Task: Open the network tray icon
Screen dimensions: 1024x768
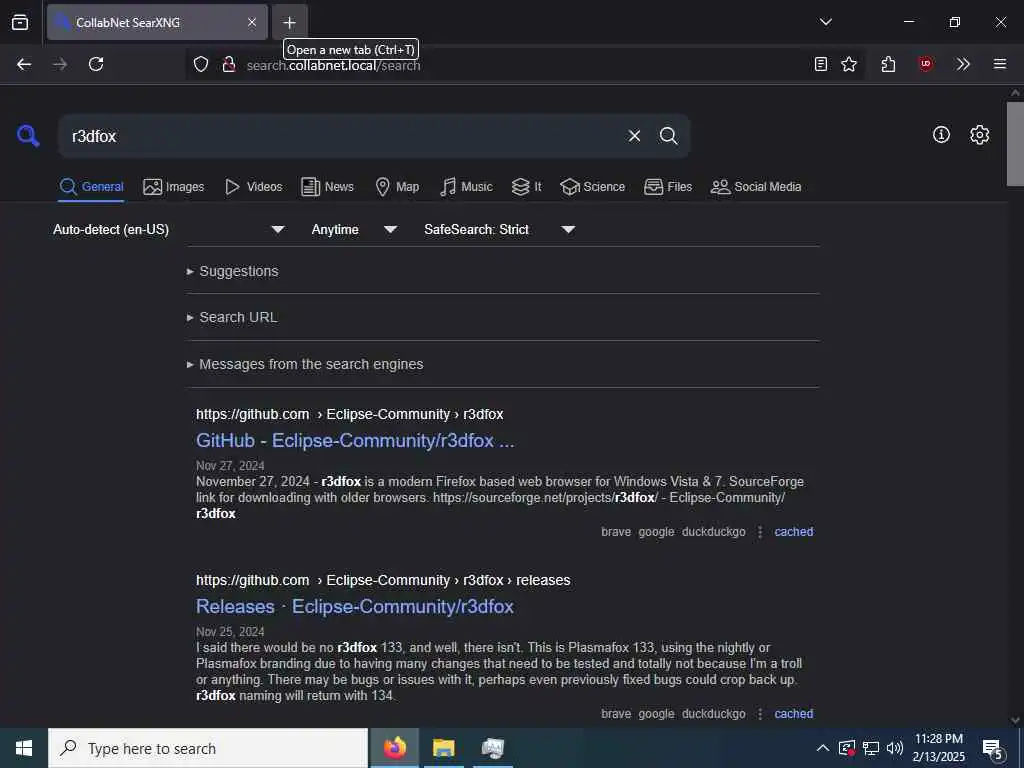Action: coord(871,748)
